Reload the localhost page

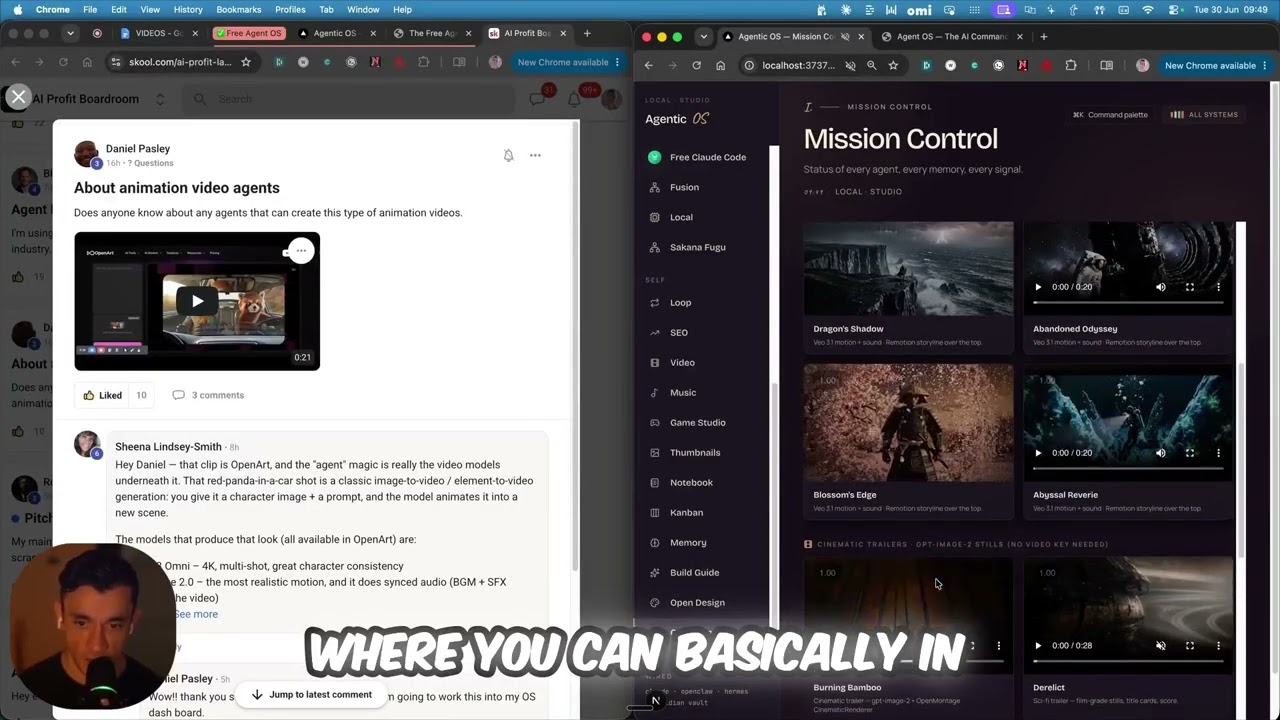(x=696, y=65)
